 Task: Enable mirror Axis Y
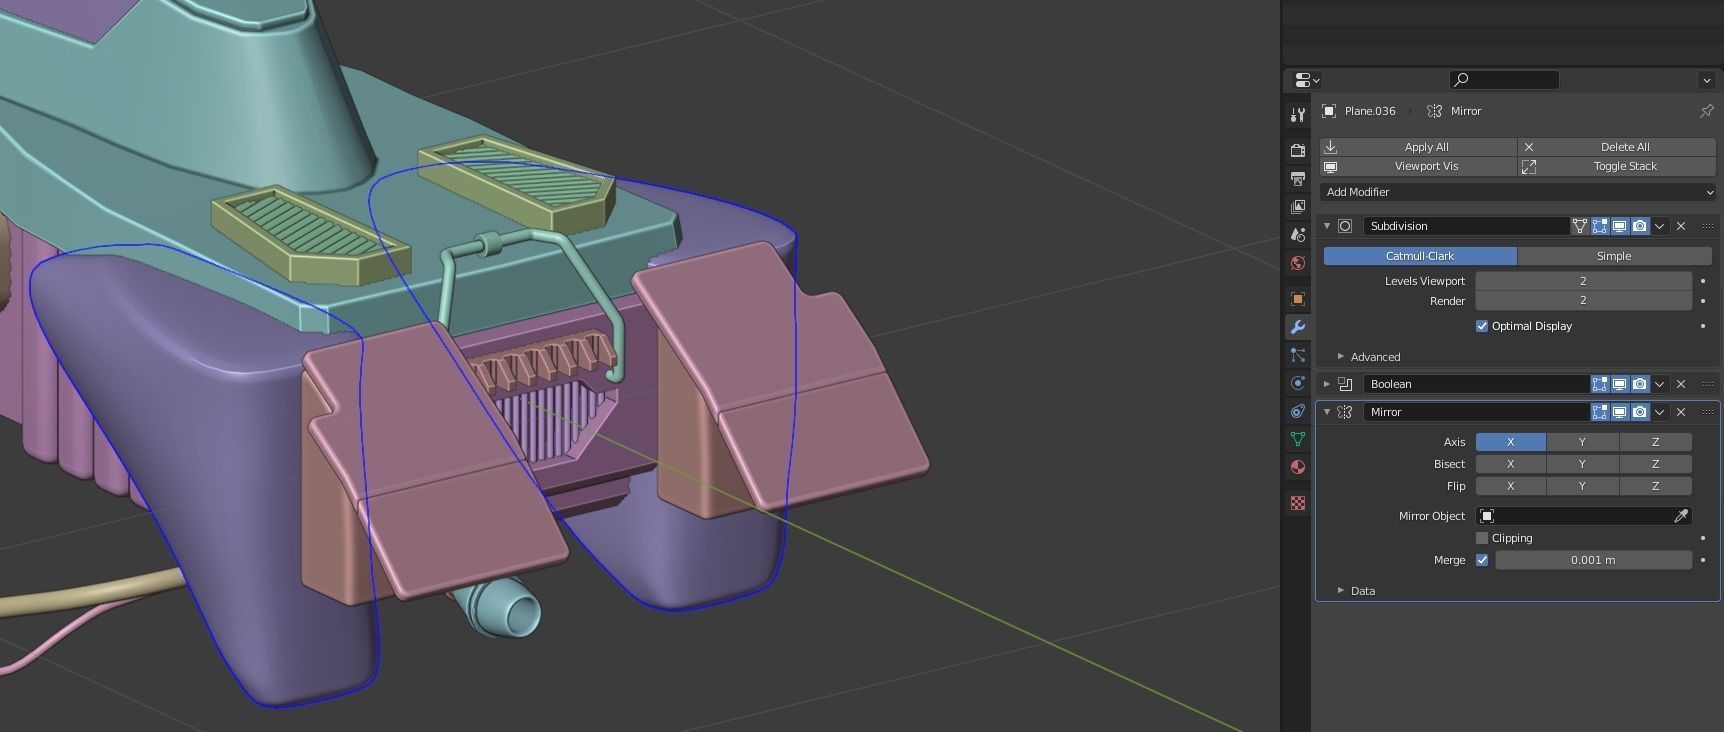click(1582, 442)
